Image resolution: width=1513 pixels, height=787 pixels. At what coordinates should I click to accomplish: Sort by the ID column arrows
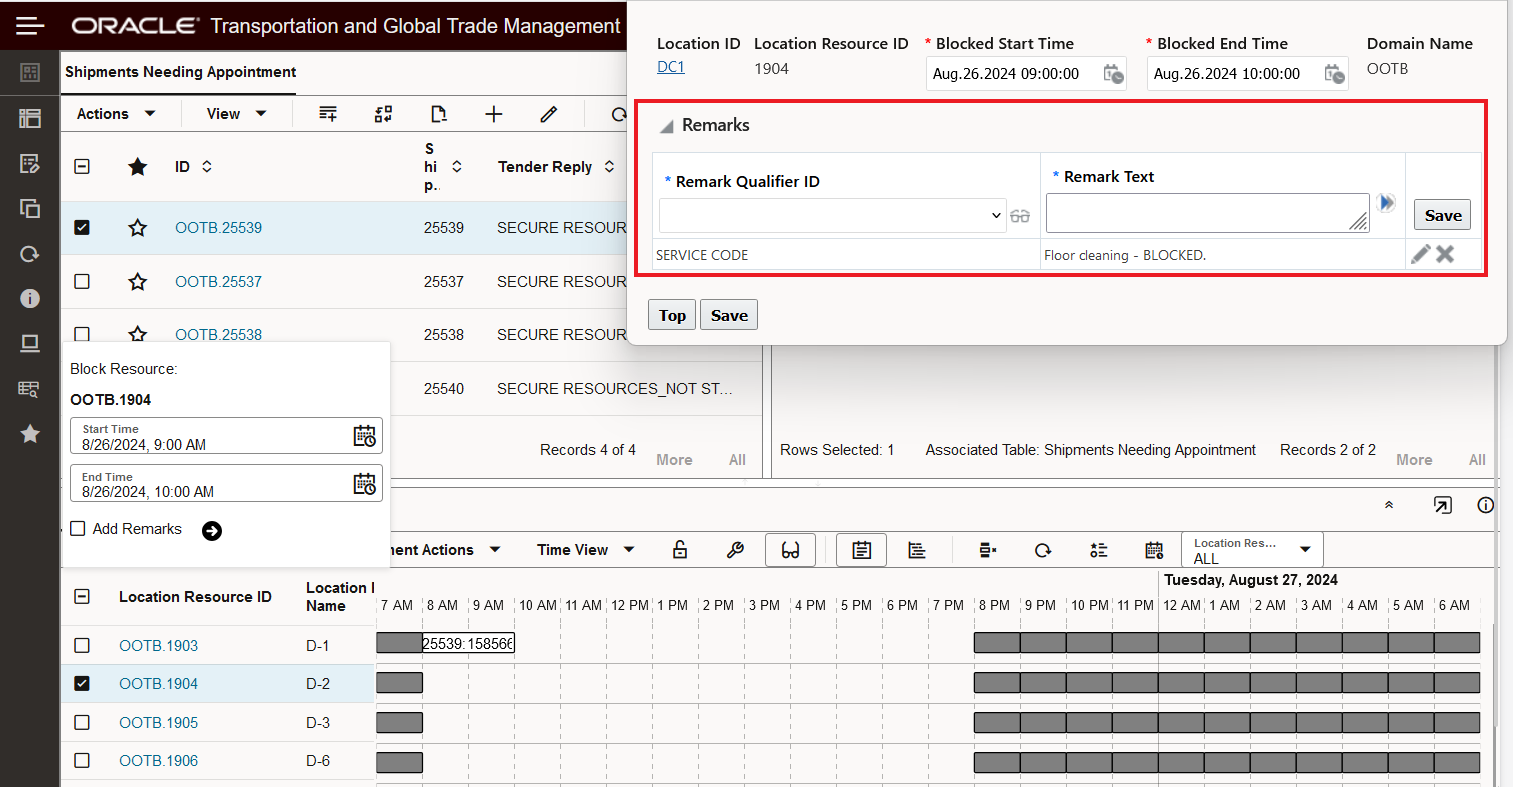(207, 166)
